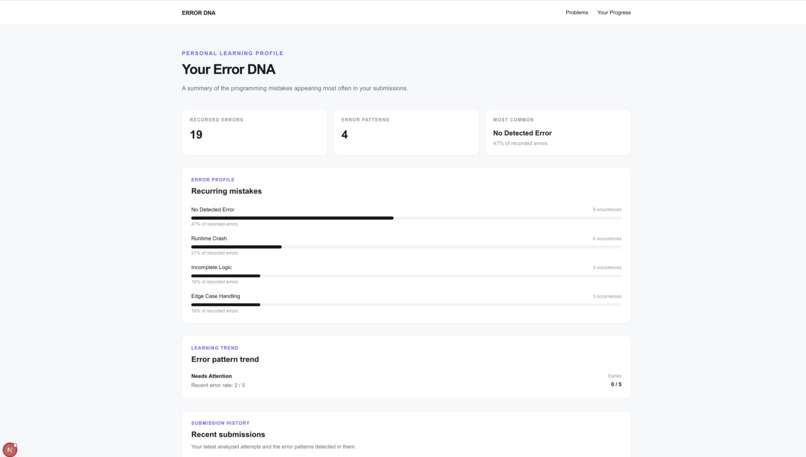Select the Recorded Errors card showing 19
This screenshot has width=806, height=457.
tap(254, 132)
